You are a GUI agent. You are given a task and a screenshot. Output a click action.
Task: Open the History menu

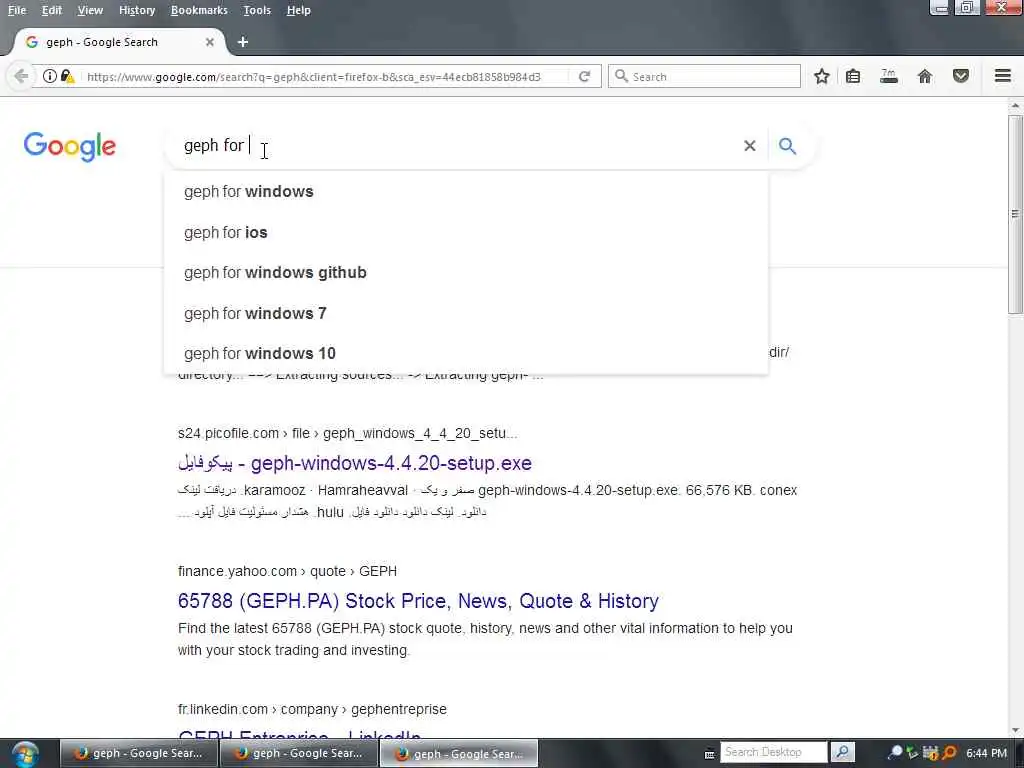137,10
